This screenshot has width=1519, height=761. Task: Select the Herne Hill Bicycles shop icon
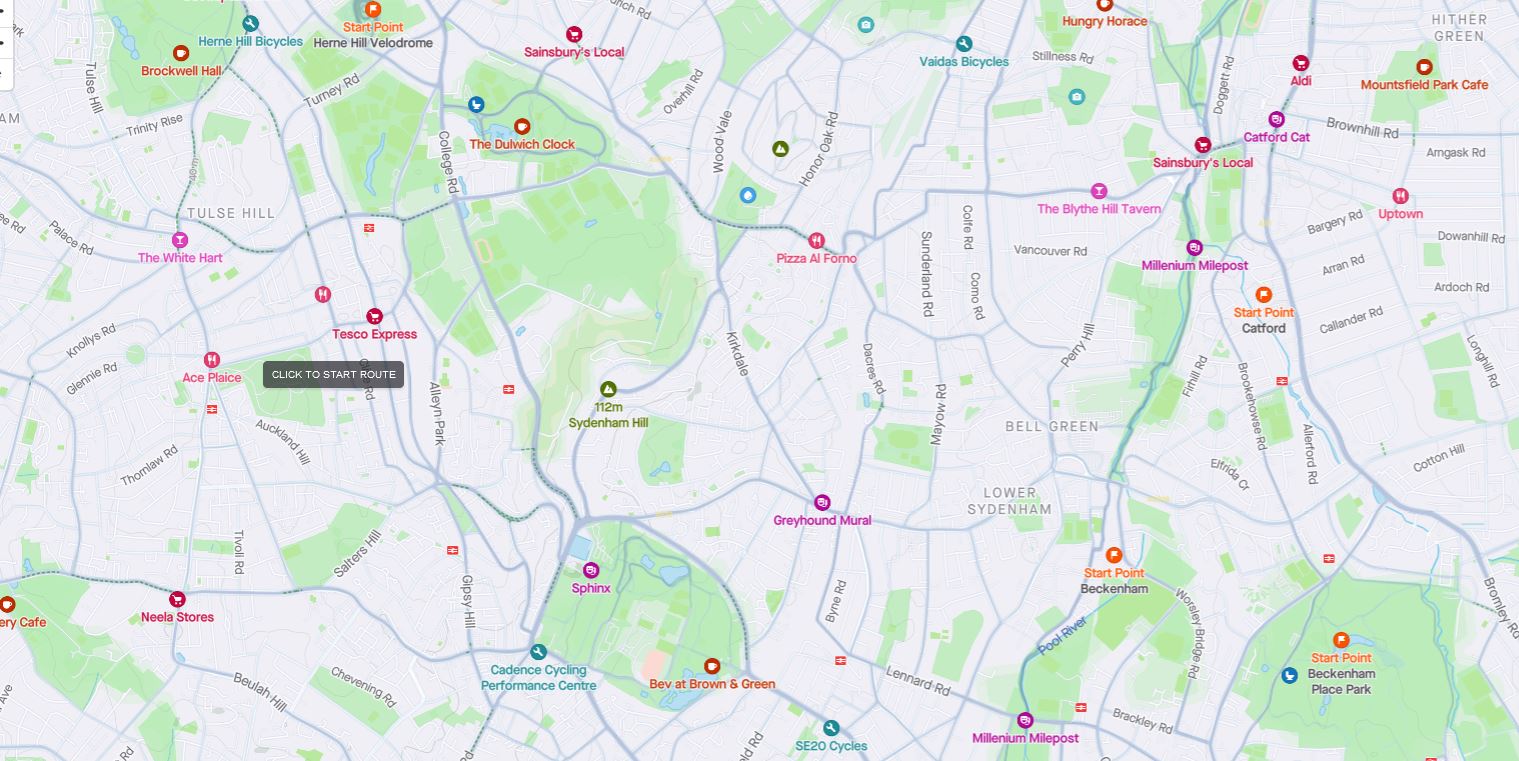[x=251, y=23]
